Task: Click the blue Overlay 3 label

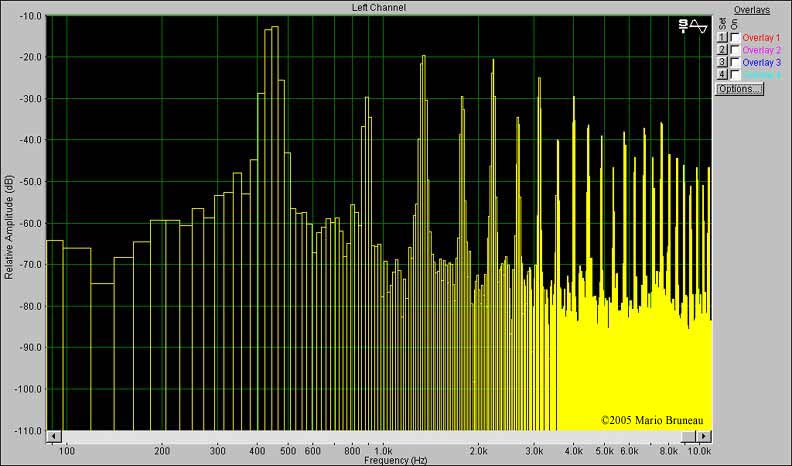Action: click(761, 63)
